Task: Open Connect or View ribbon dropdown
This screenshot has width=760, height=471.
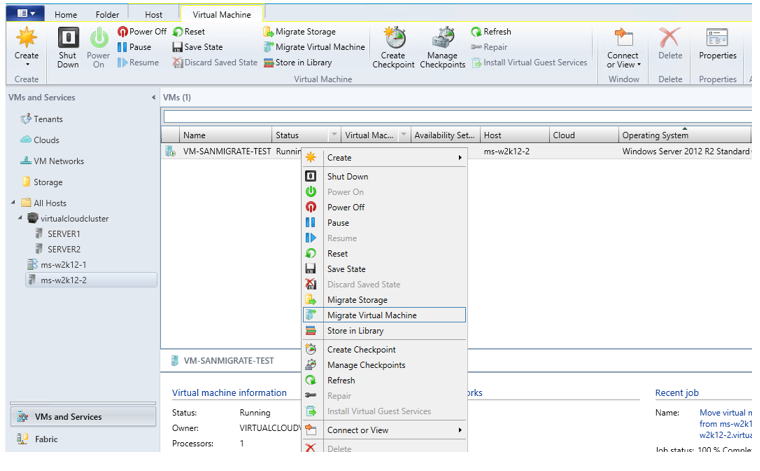Action: pyautogui.click(x=623, y=47)
